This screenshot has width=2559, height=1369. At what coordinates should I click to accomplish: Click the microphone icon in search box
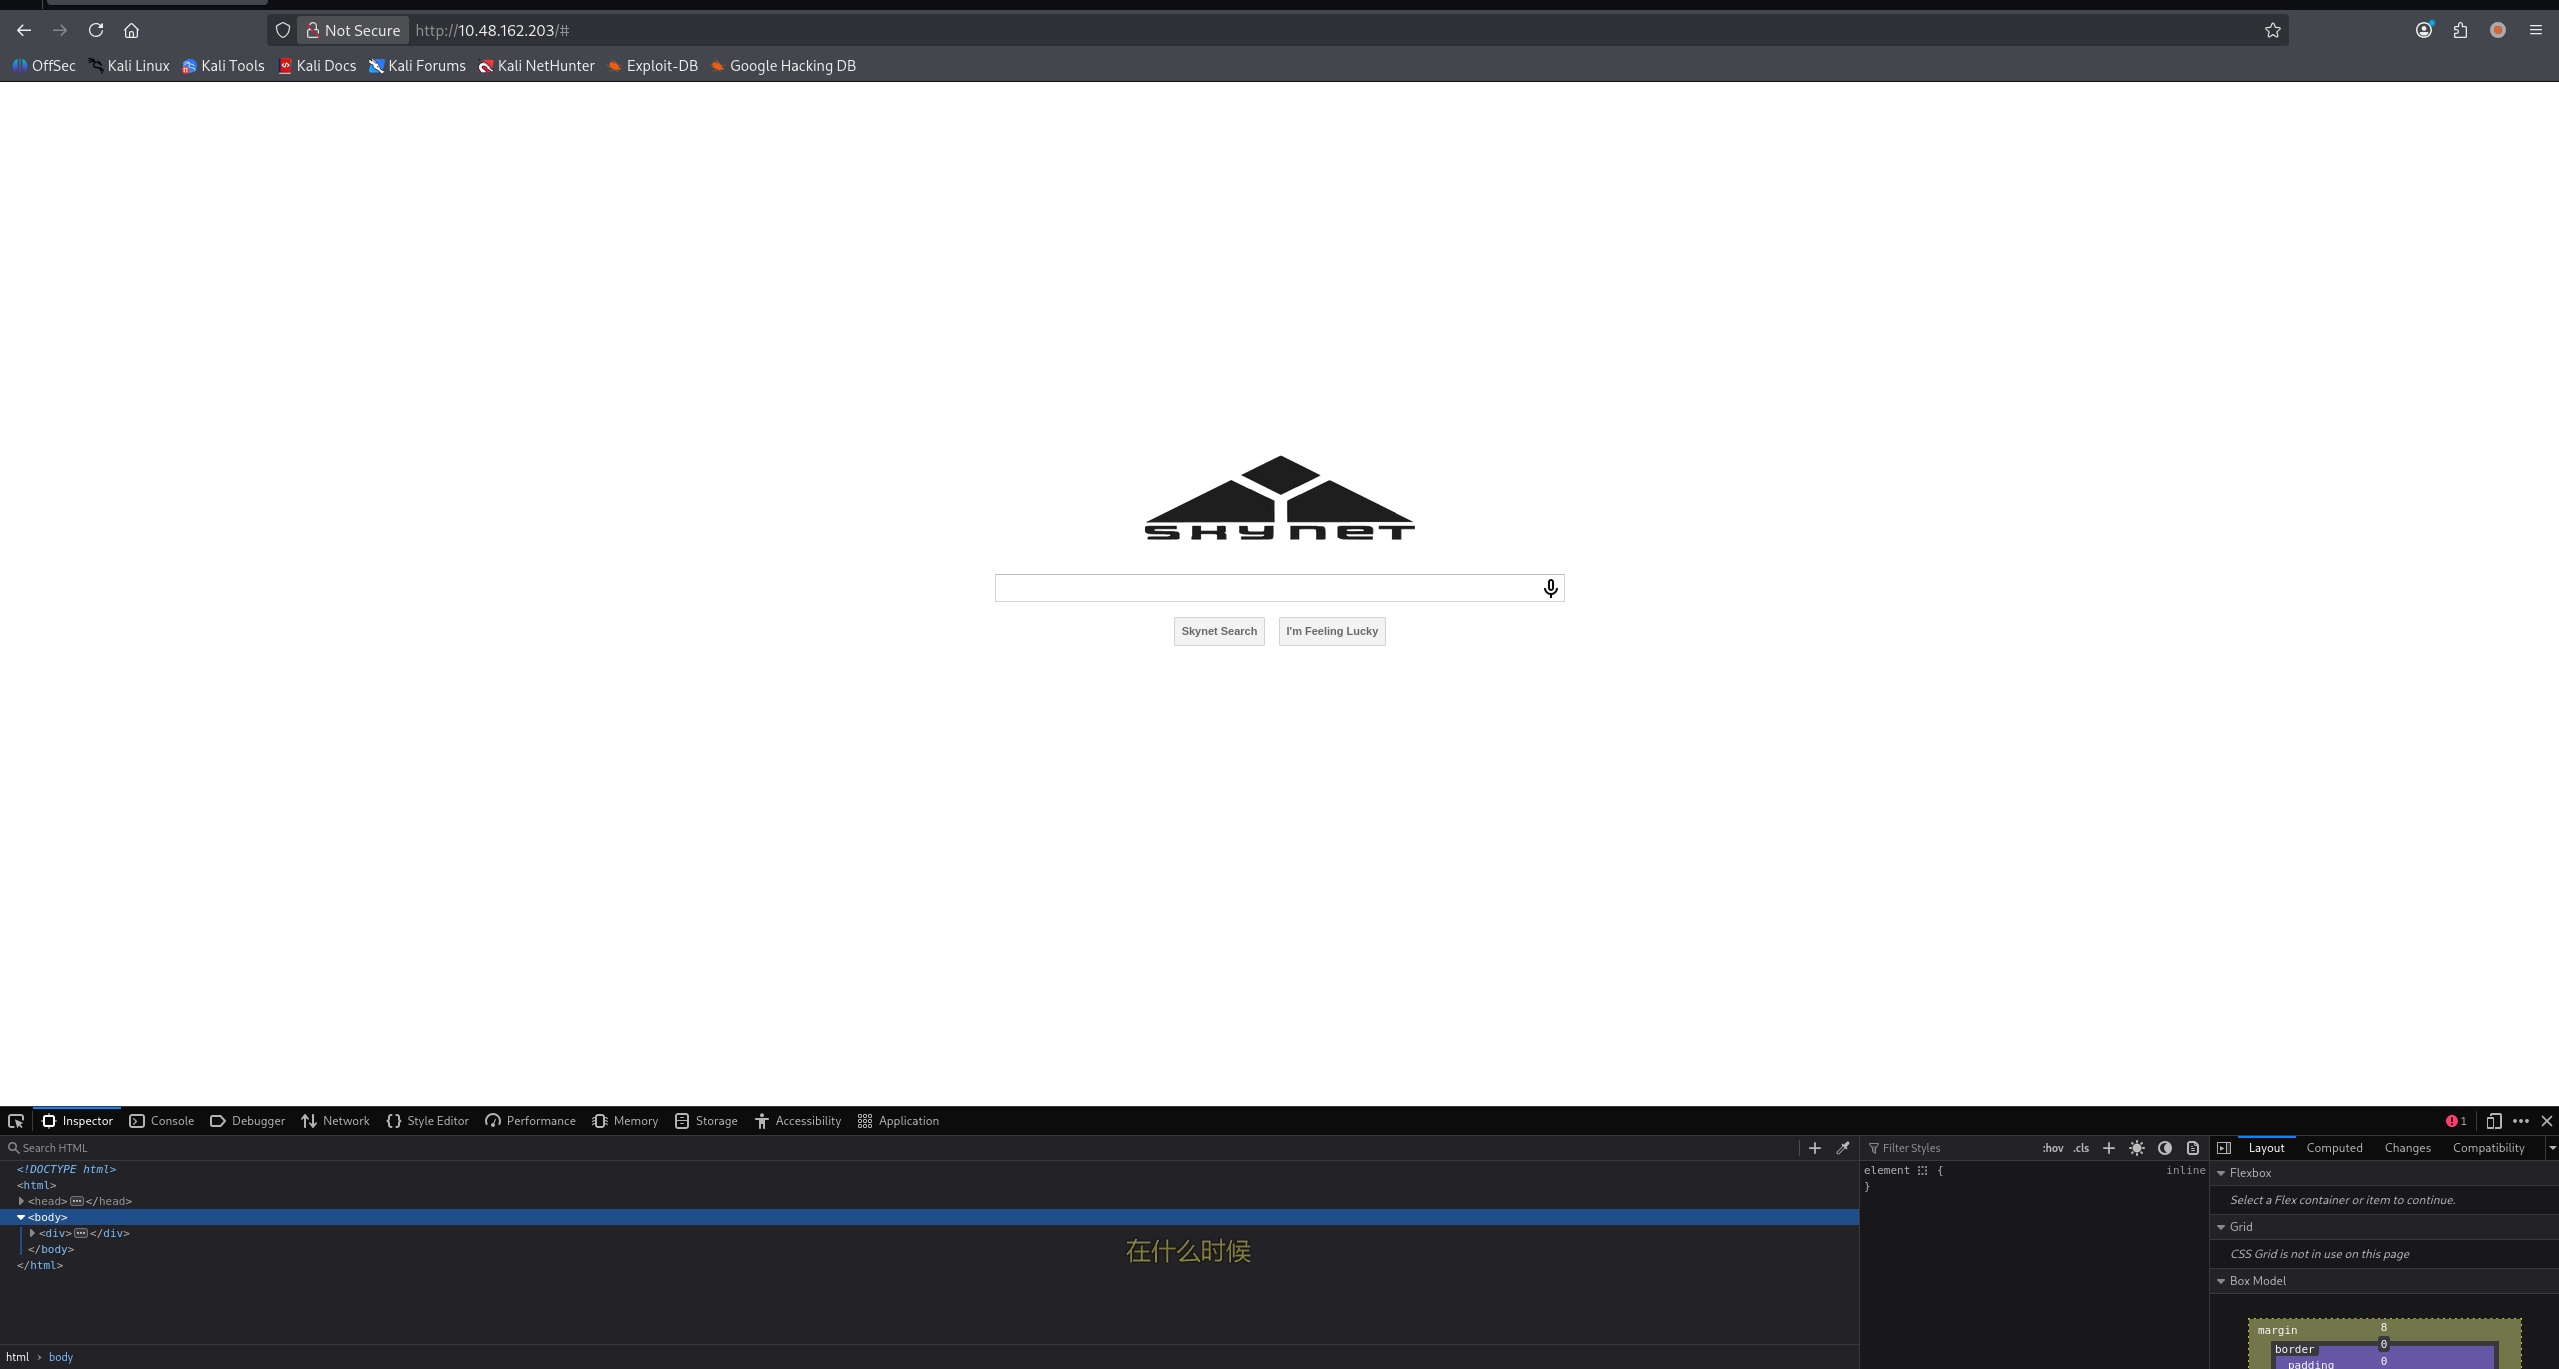(x=1550, y=588)
